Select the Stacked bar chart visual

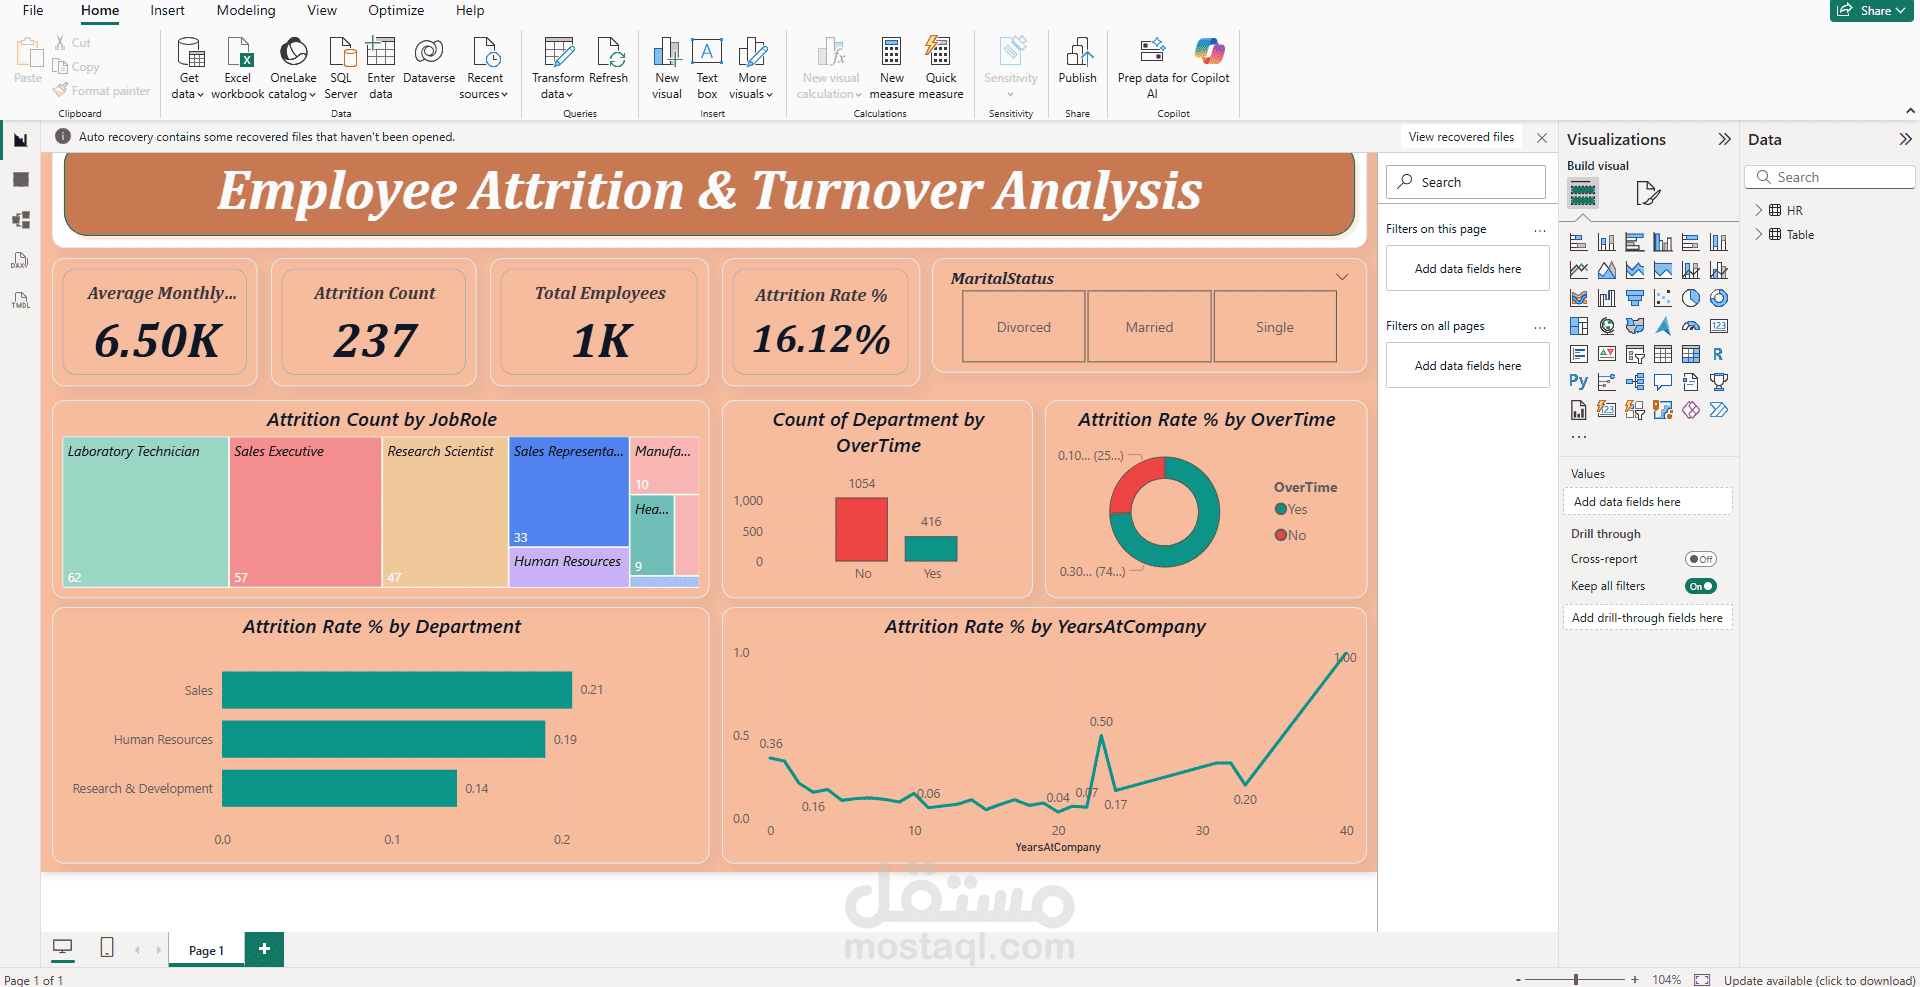[1579, 242]
